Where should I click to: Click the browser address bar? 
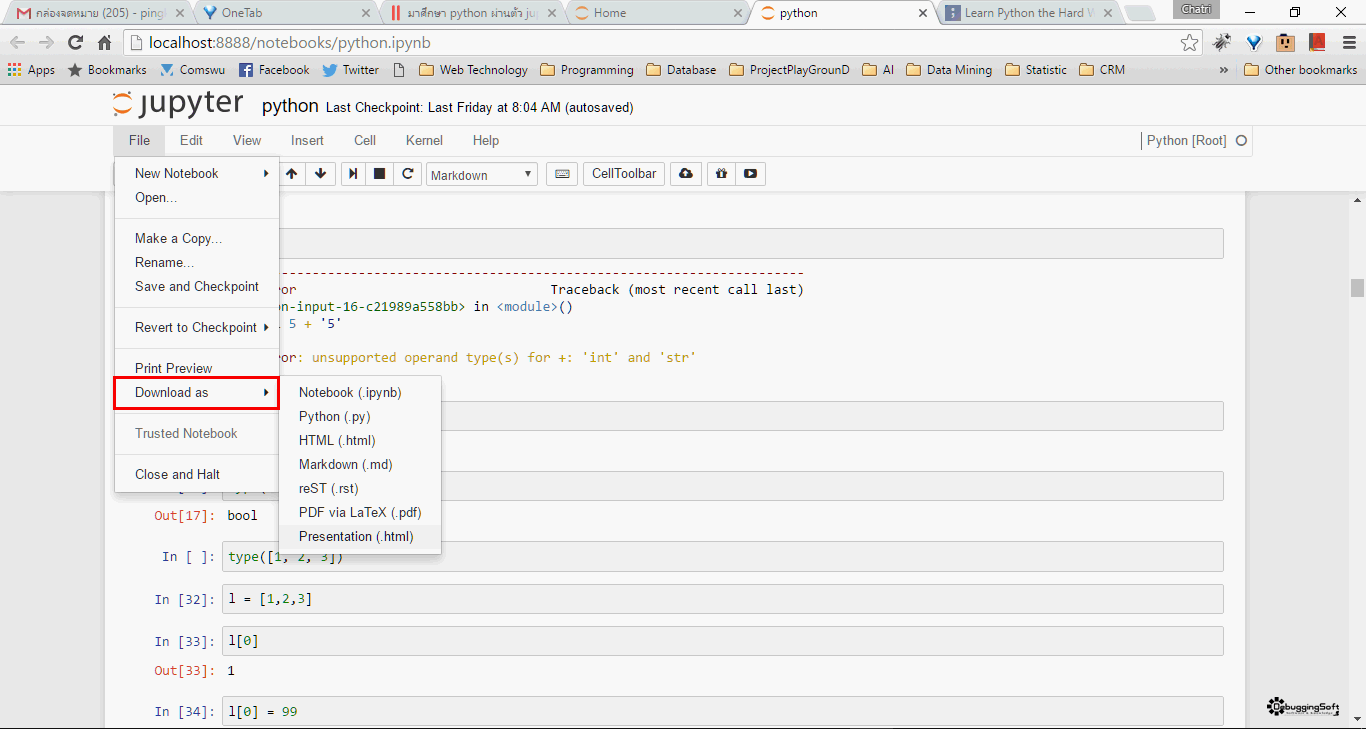click(x=650, y=43)
